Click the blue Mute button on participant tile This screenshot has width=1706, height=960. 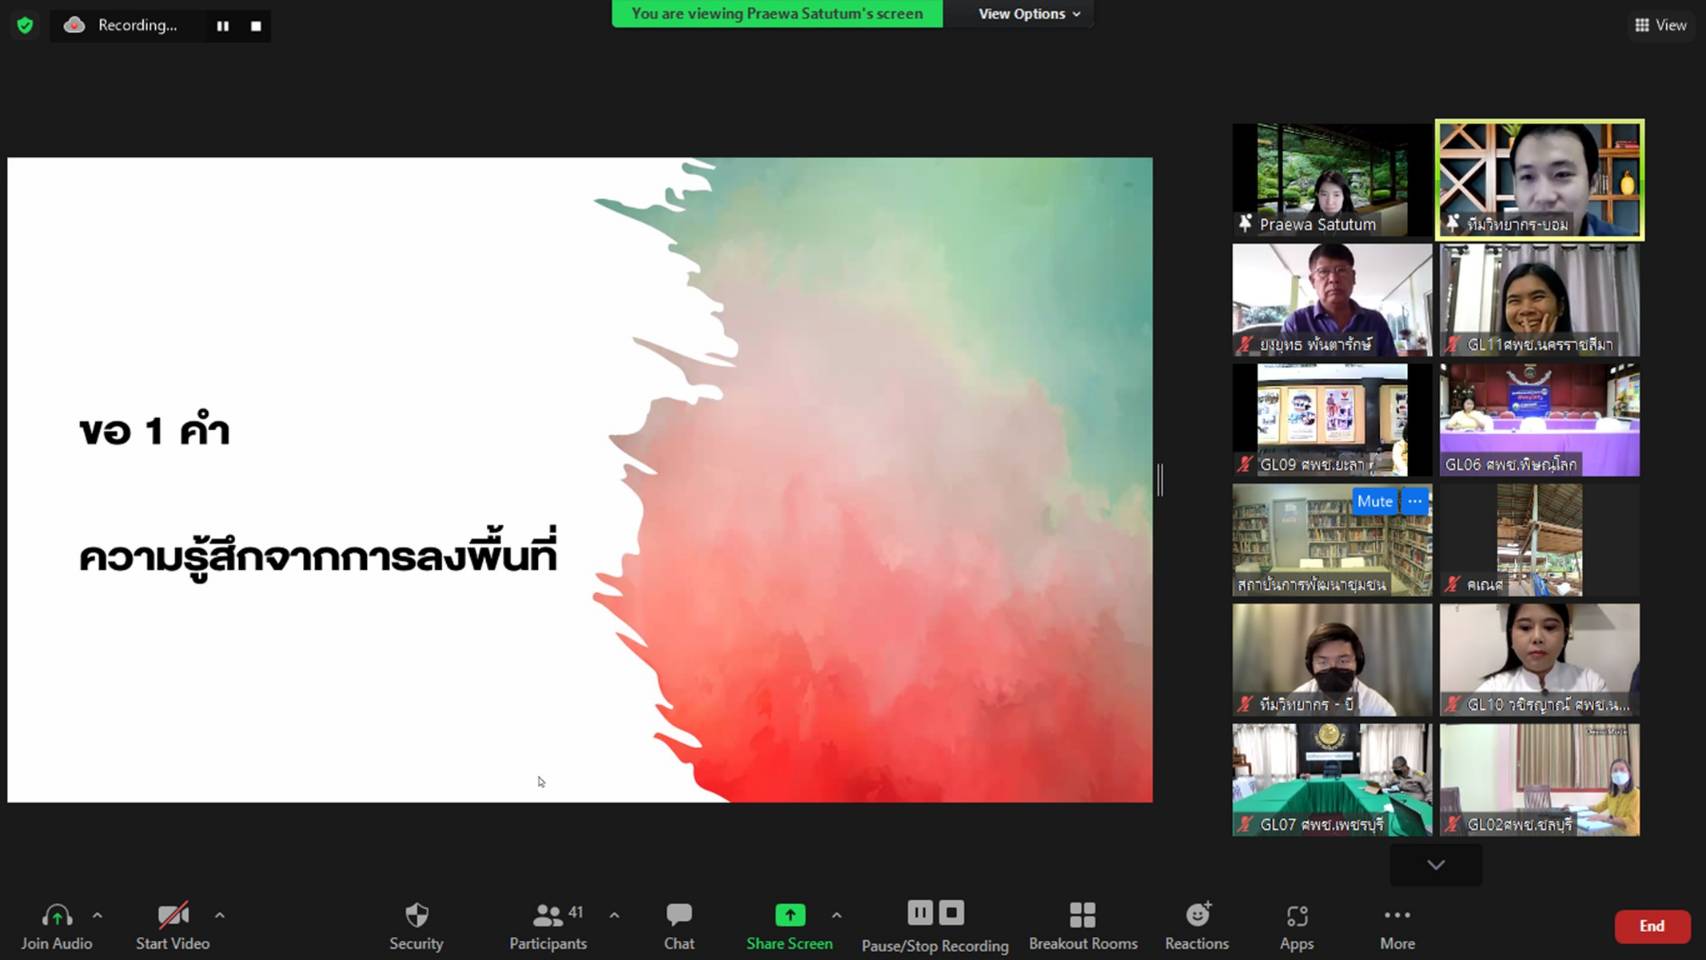tap(1374, 501)
